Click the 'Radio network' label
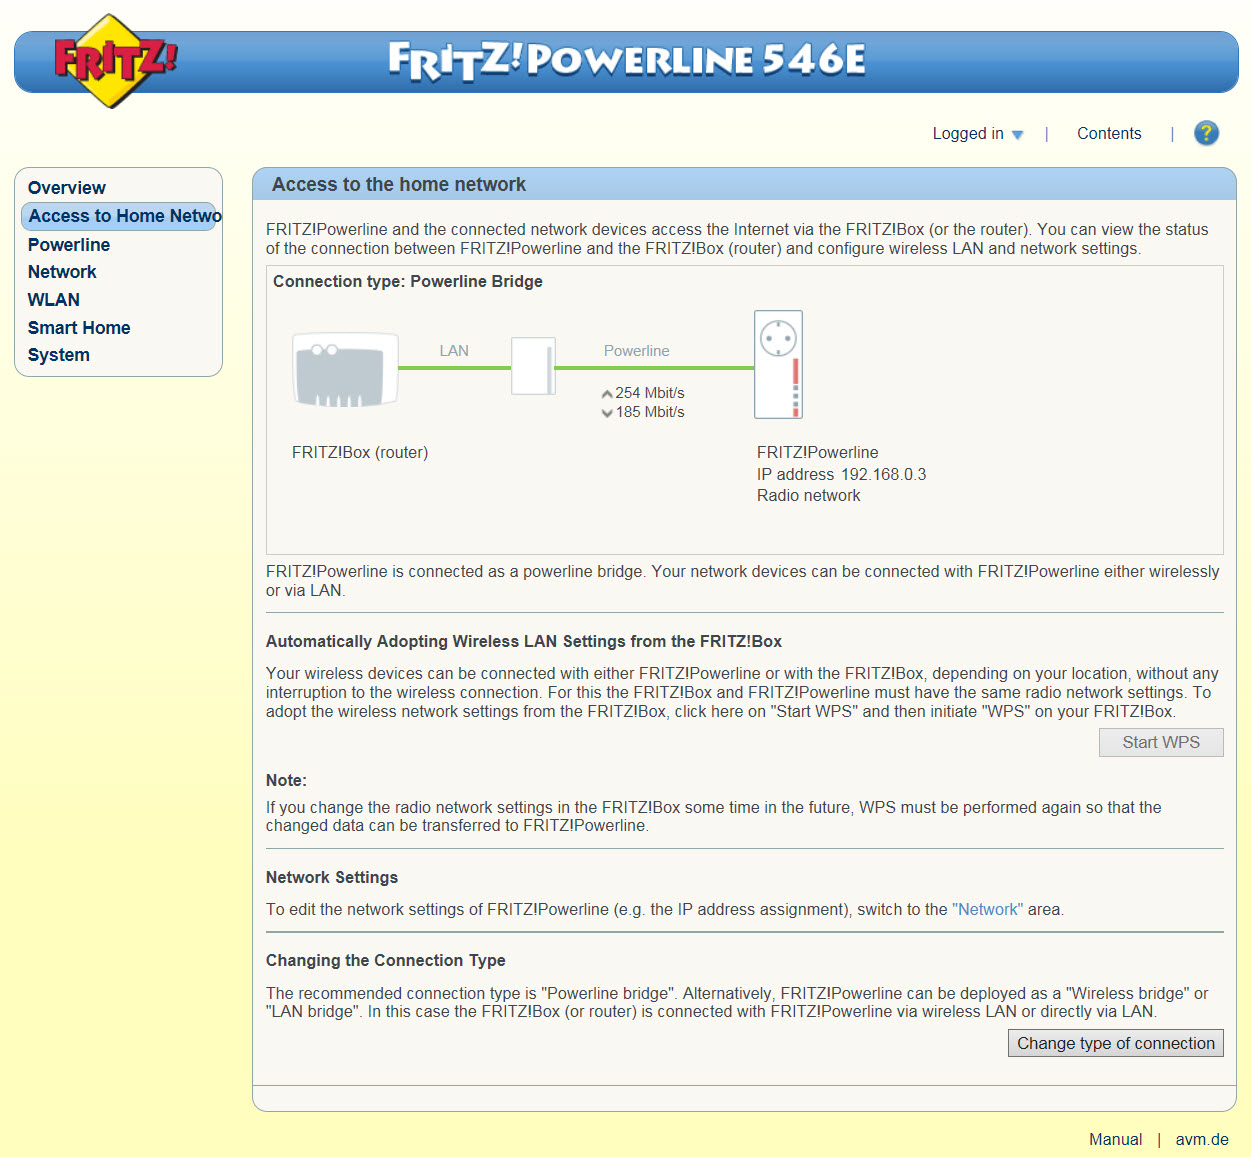 coord(809,496)
